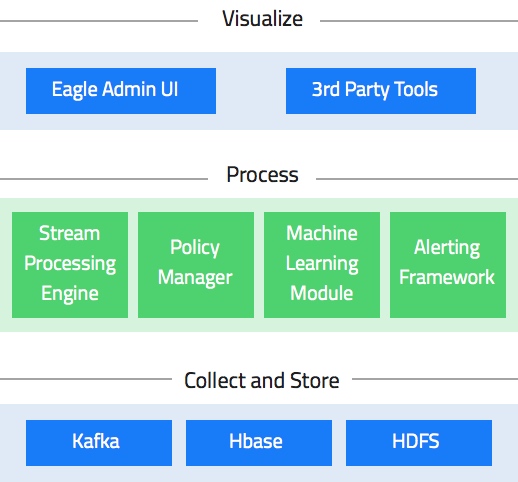Click the Visualize section heading
518x482 pixels.
262,19
